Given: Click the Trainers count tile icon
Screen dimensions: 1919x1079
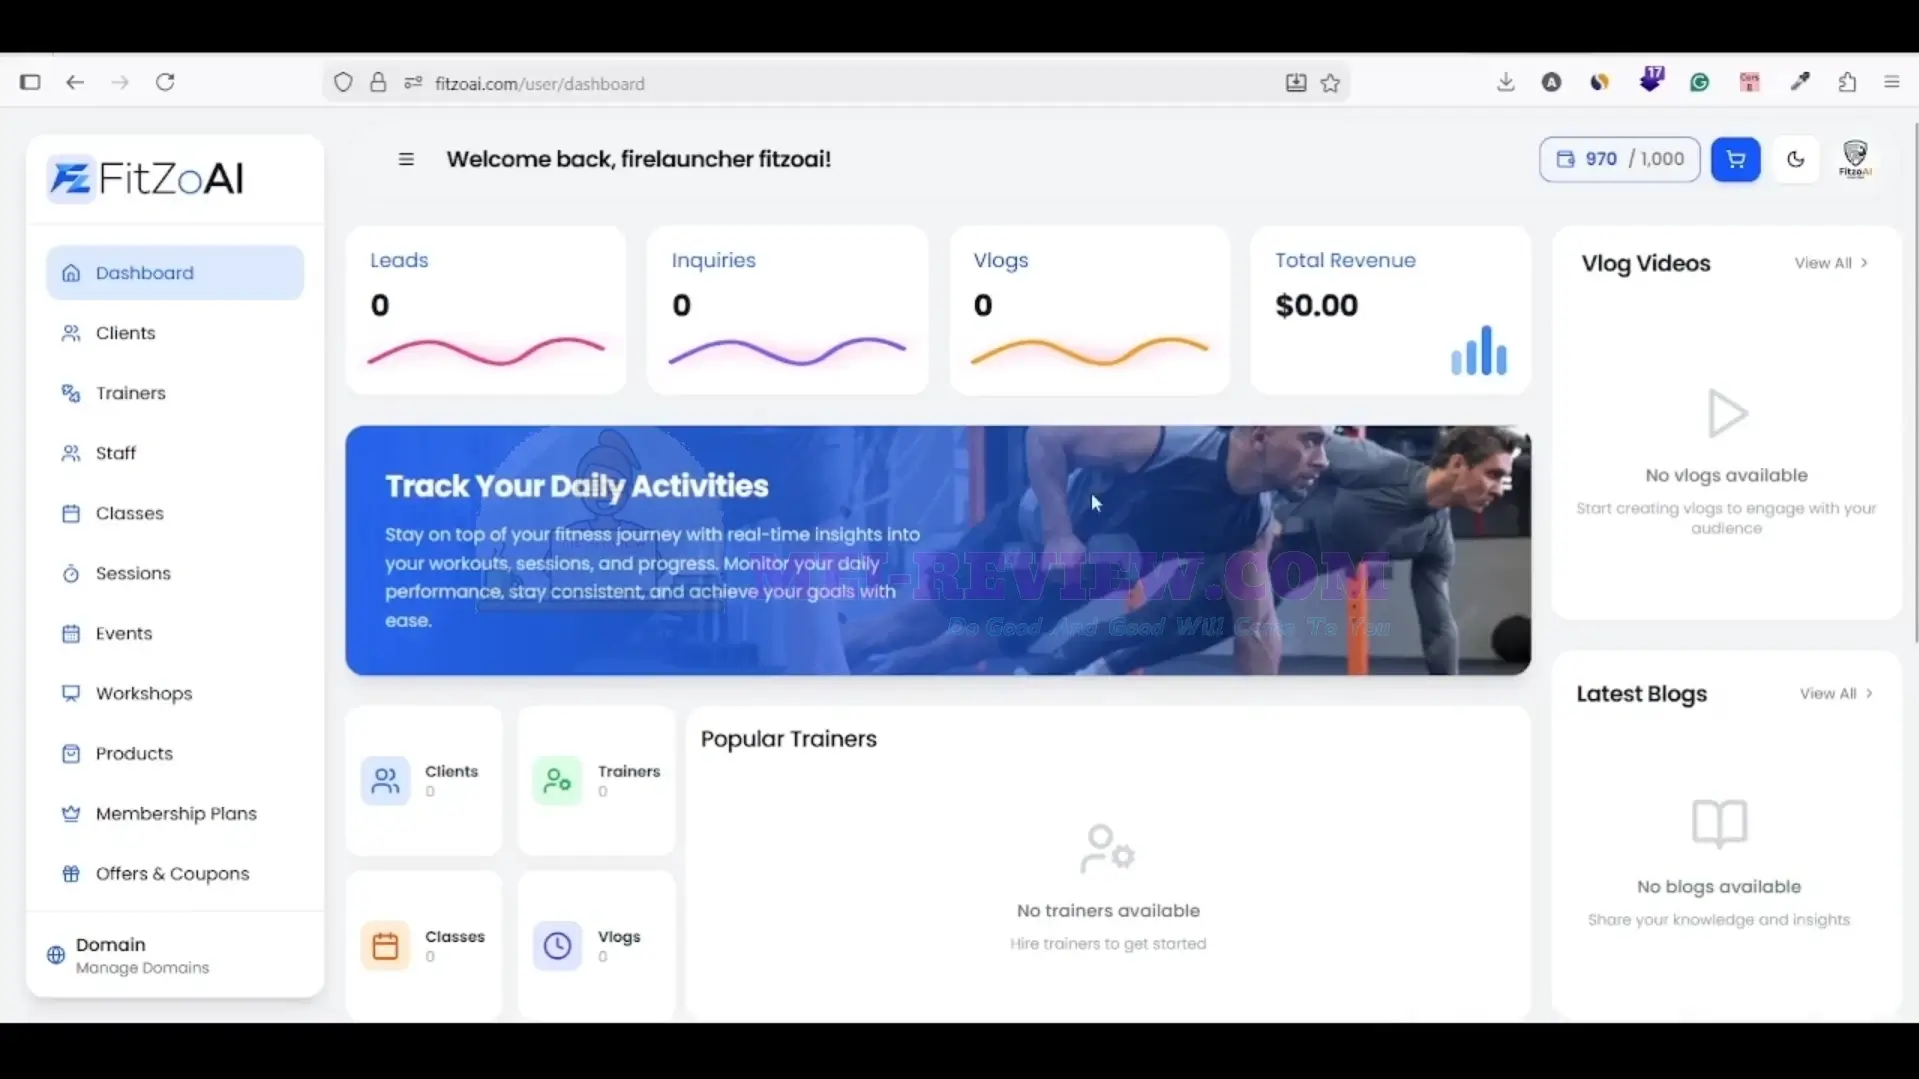Looking at the screenshot, I should (557, 780).
